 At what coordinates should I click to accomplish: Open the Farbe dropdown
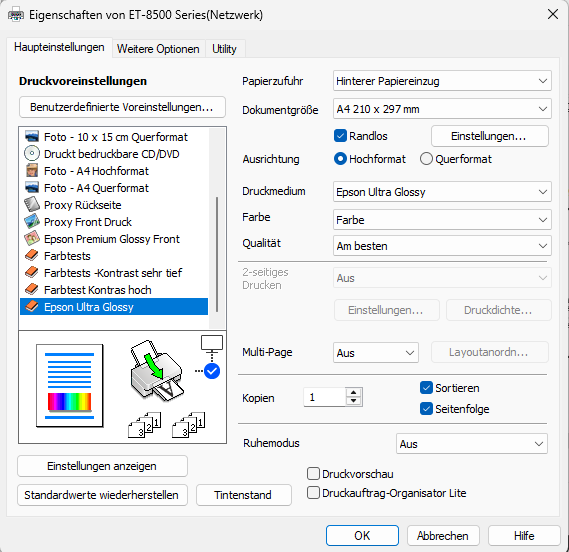click(x=442, y=220)
